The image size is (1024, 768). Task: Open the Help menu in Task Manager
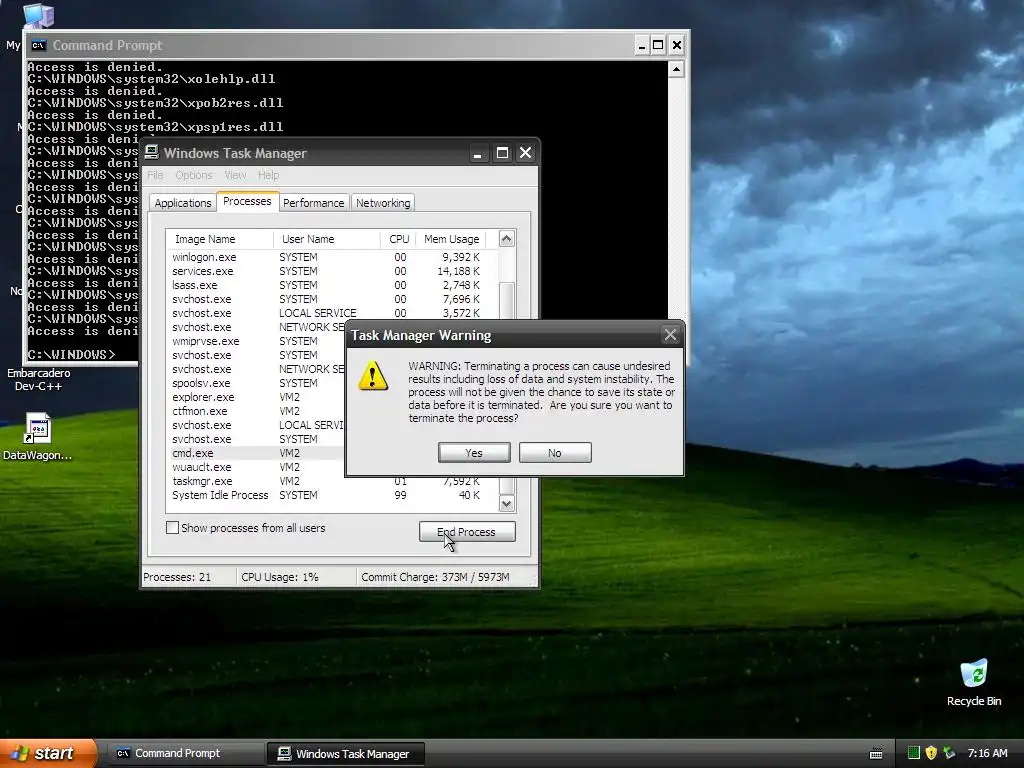tap(268, 175)
